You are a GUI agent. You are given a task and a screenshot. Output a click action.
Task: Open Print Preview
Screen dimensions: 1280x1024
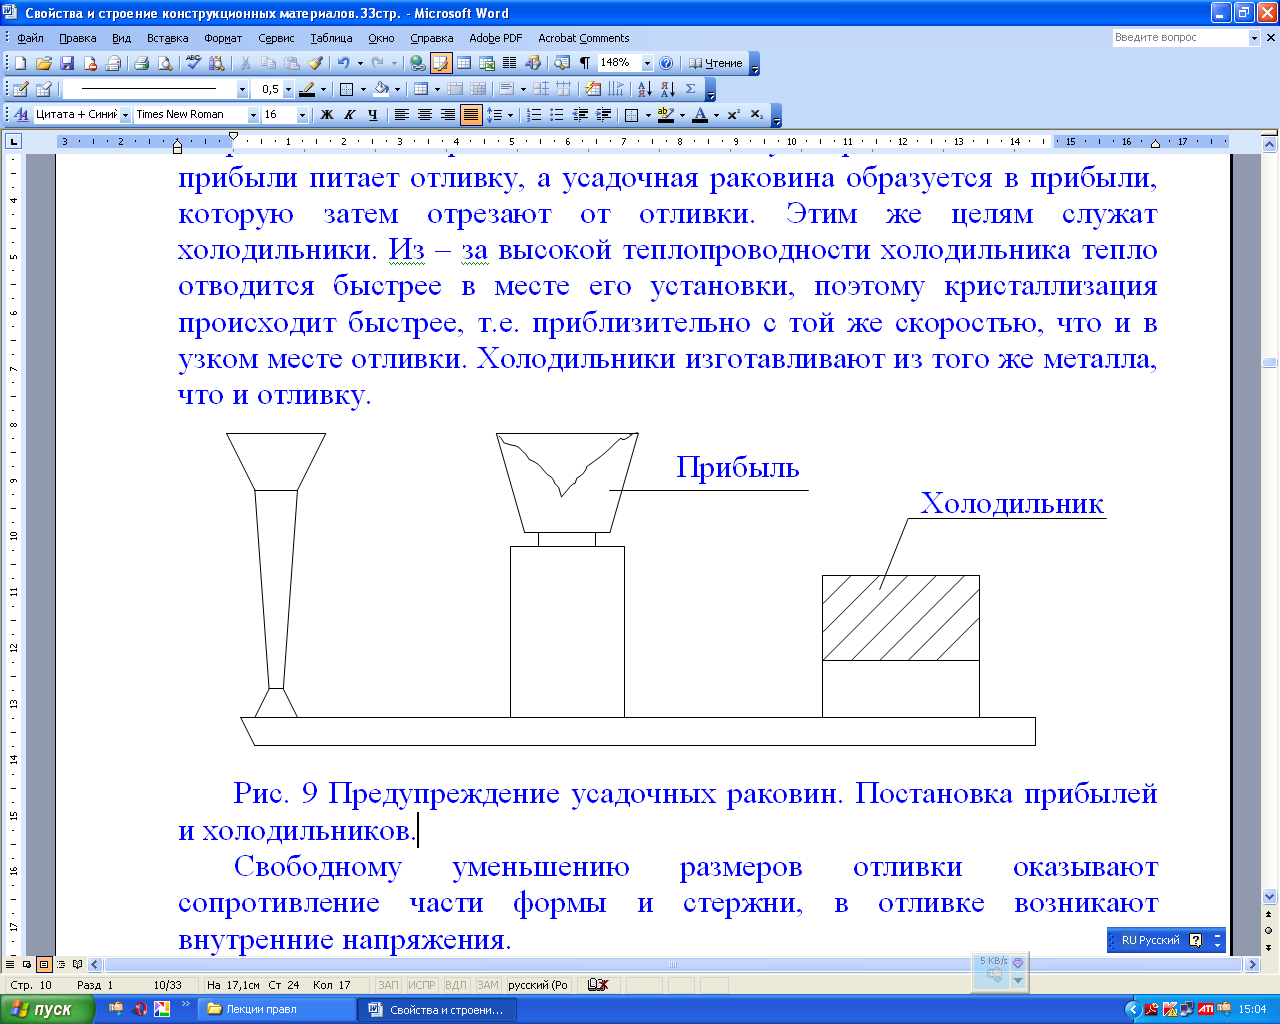click(x=164, y=63)
